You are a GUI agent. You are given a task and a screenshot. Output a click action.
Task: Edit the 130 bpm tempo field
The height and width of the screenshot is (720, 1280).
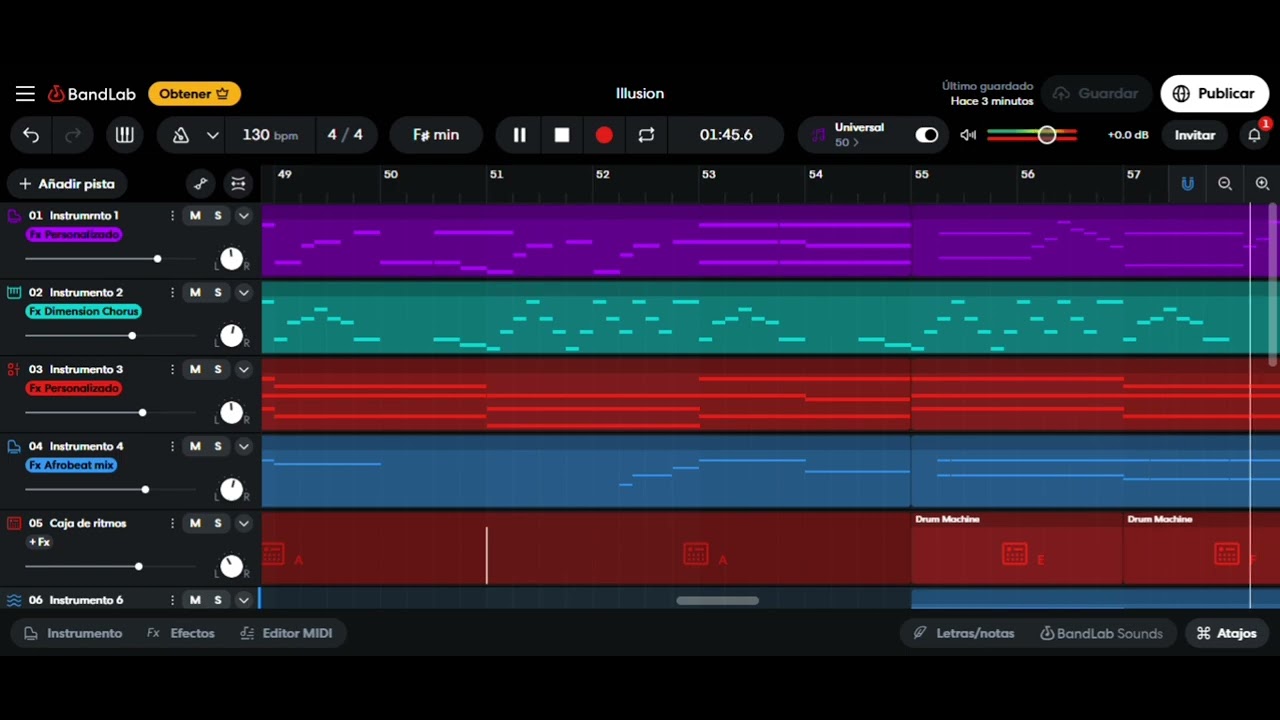pos(270,135)
